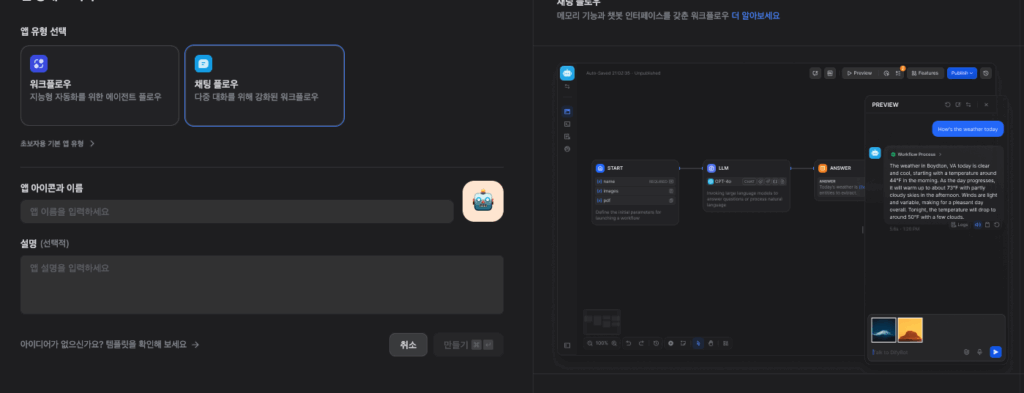Viewport: 1024px width, 393px height.
Task: Select the pointer mode icon in canvas toolbar
Action: tap(698, 343)
